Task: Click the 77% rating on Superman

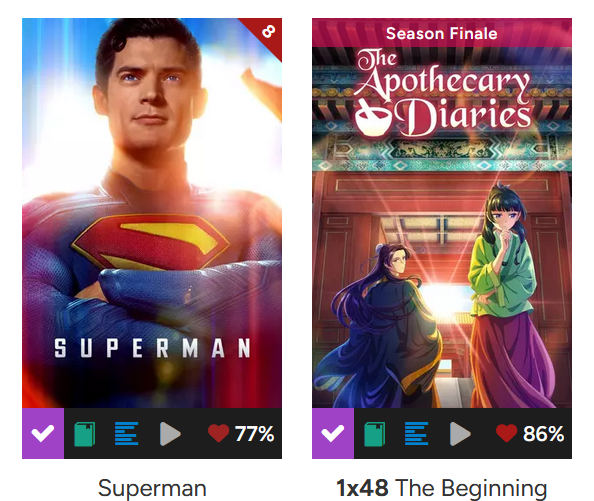Action: (x=254, y=434)
